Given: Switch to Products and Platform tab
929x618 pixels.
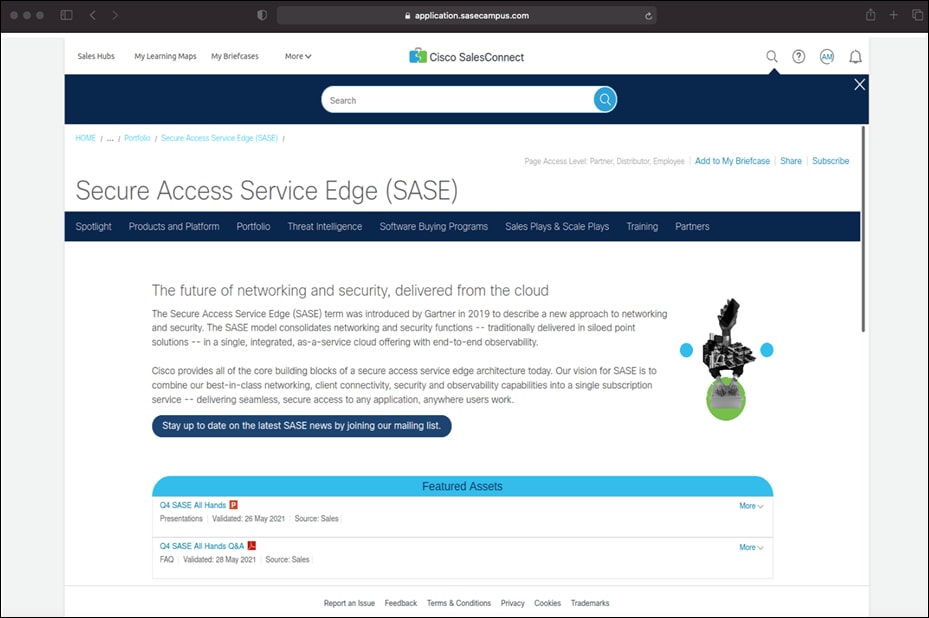Looking at the screenshot, I should coord(174,226).
